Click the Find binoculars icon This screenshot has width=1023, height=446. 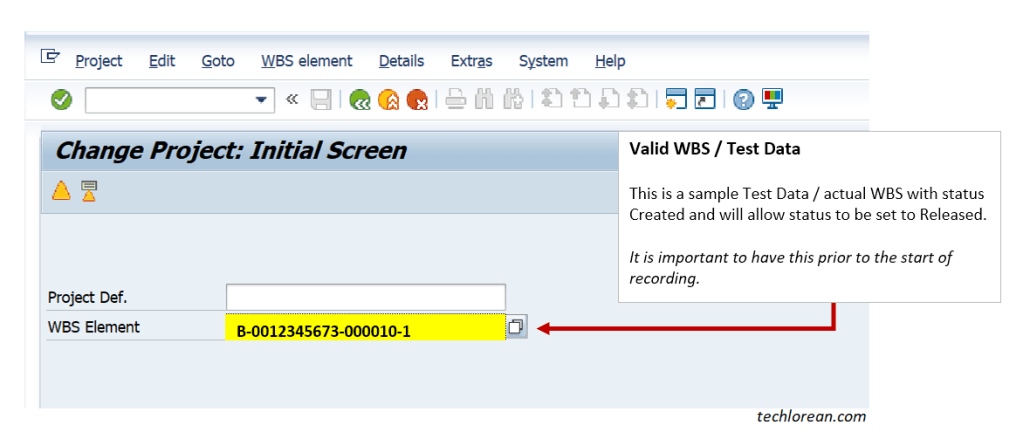coord(485,100)
